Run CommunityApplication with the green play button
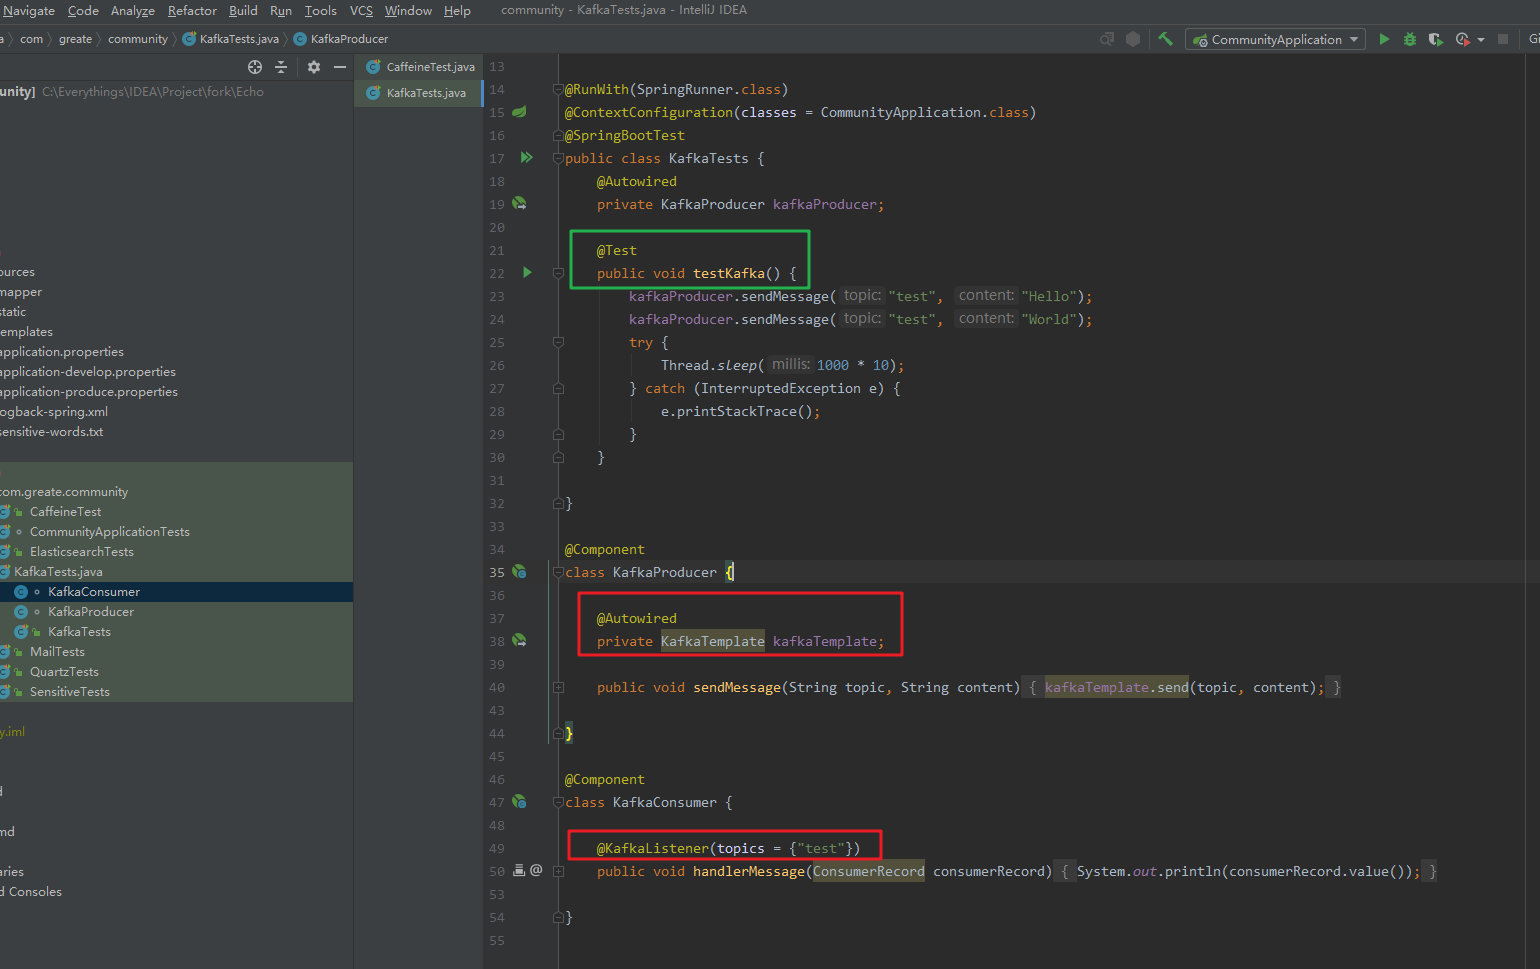 tap(1384, 39)
